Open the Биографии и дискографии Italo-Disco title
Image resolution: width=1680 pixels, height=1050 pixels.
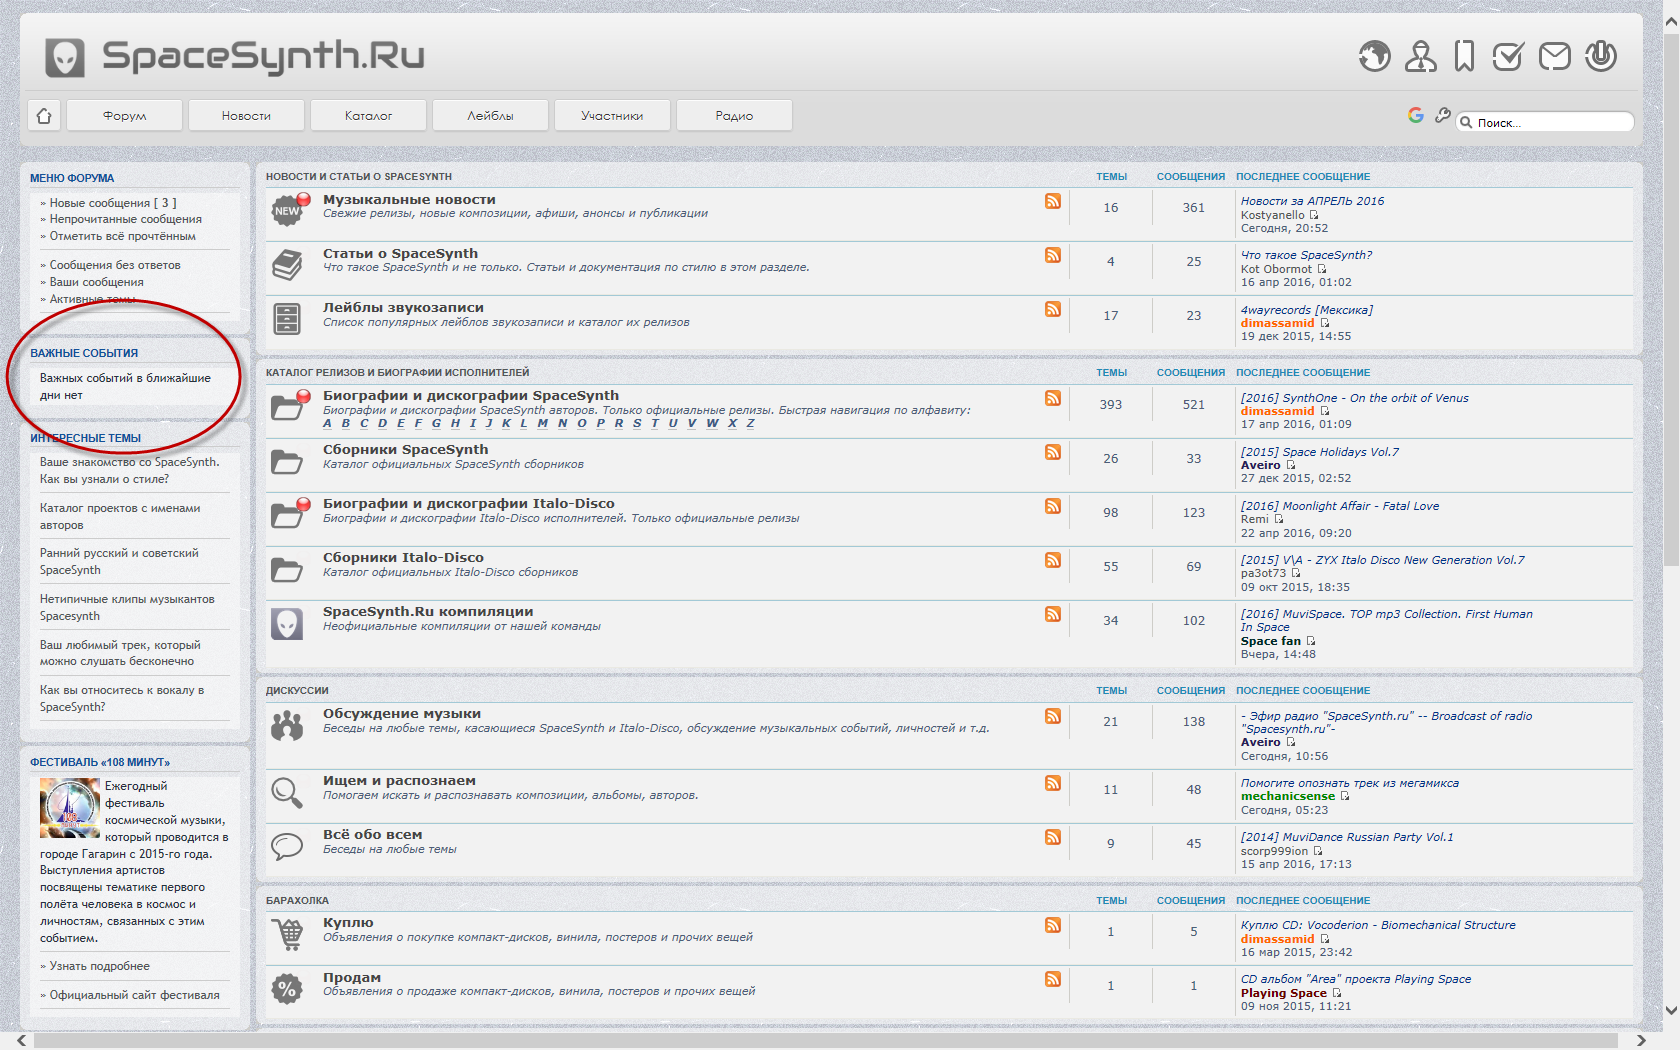469,504
